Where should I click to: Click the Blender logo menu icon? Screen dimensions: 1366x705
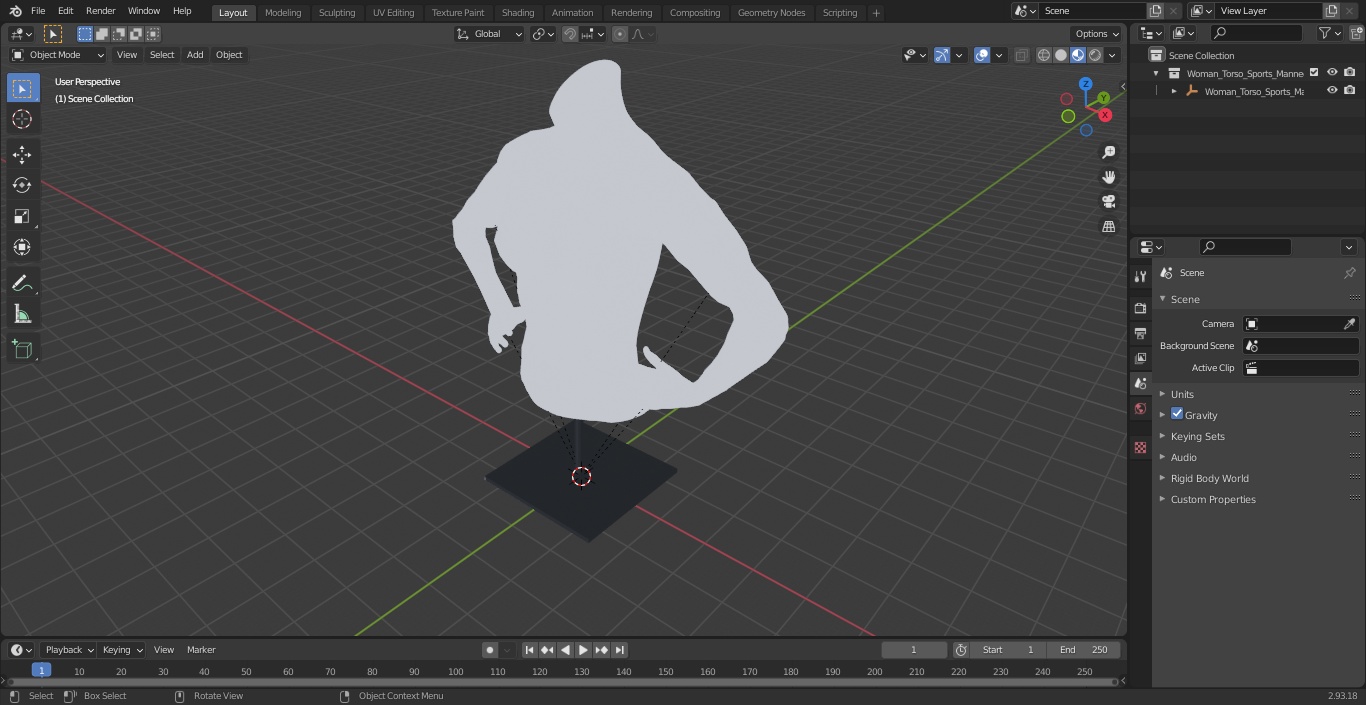tap(16, 11)
